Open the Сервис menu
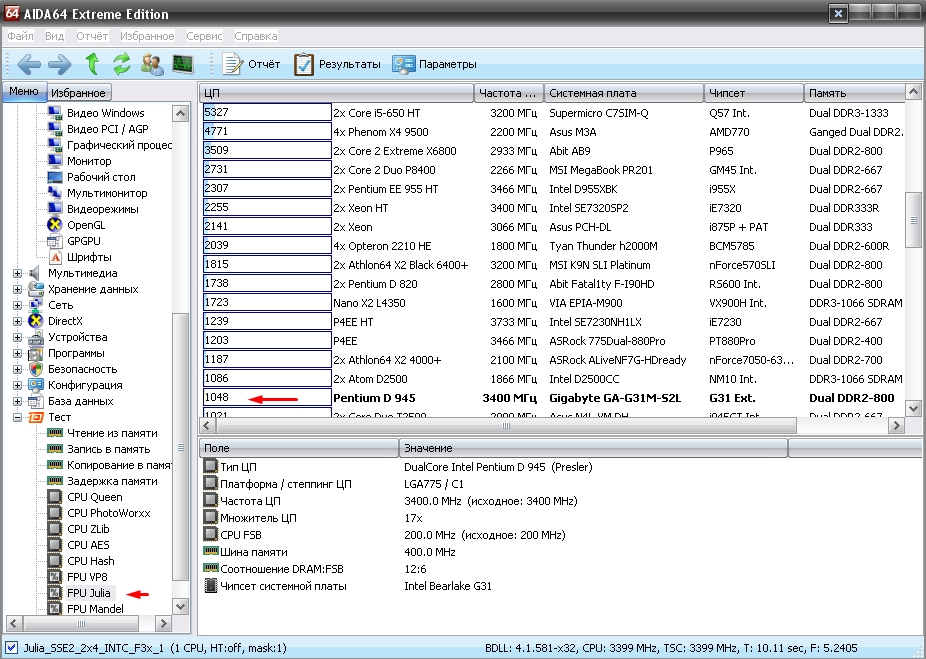 click(204, 36)
